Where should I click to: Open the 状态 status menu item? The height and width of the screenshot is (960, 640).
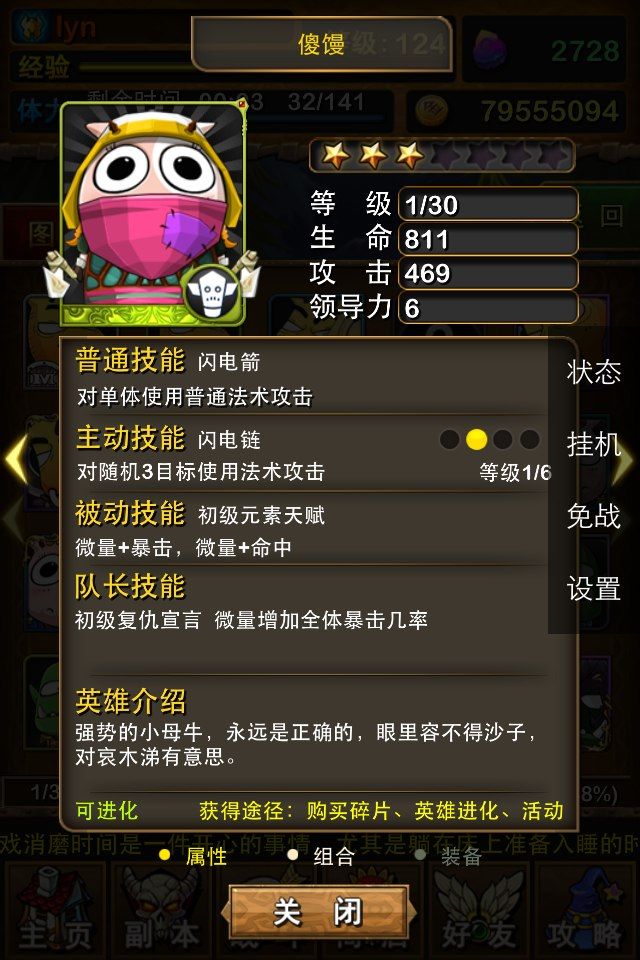click(x=593, y=373)
